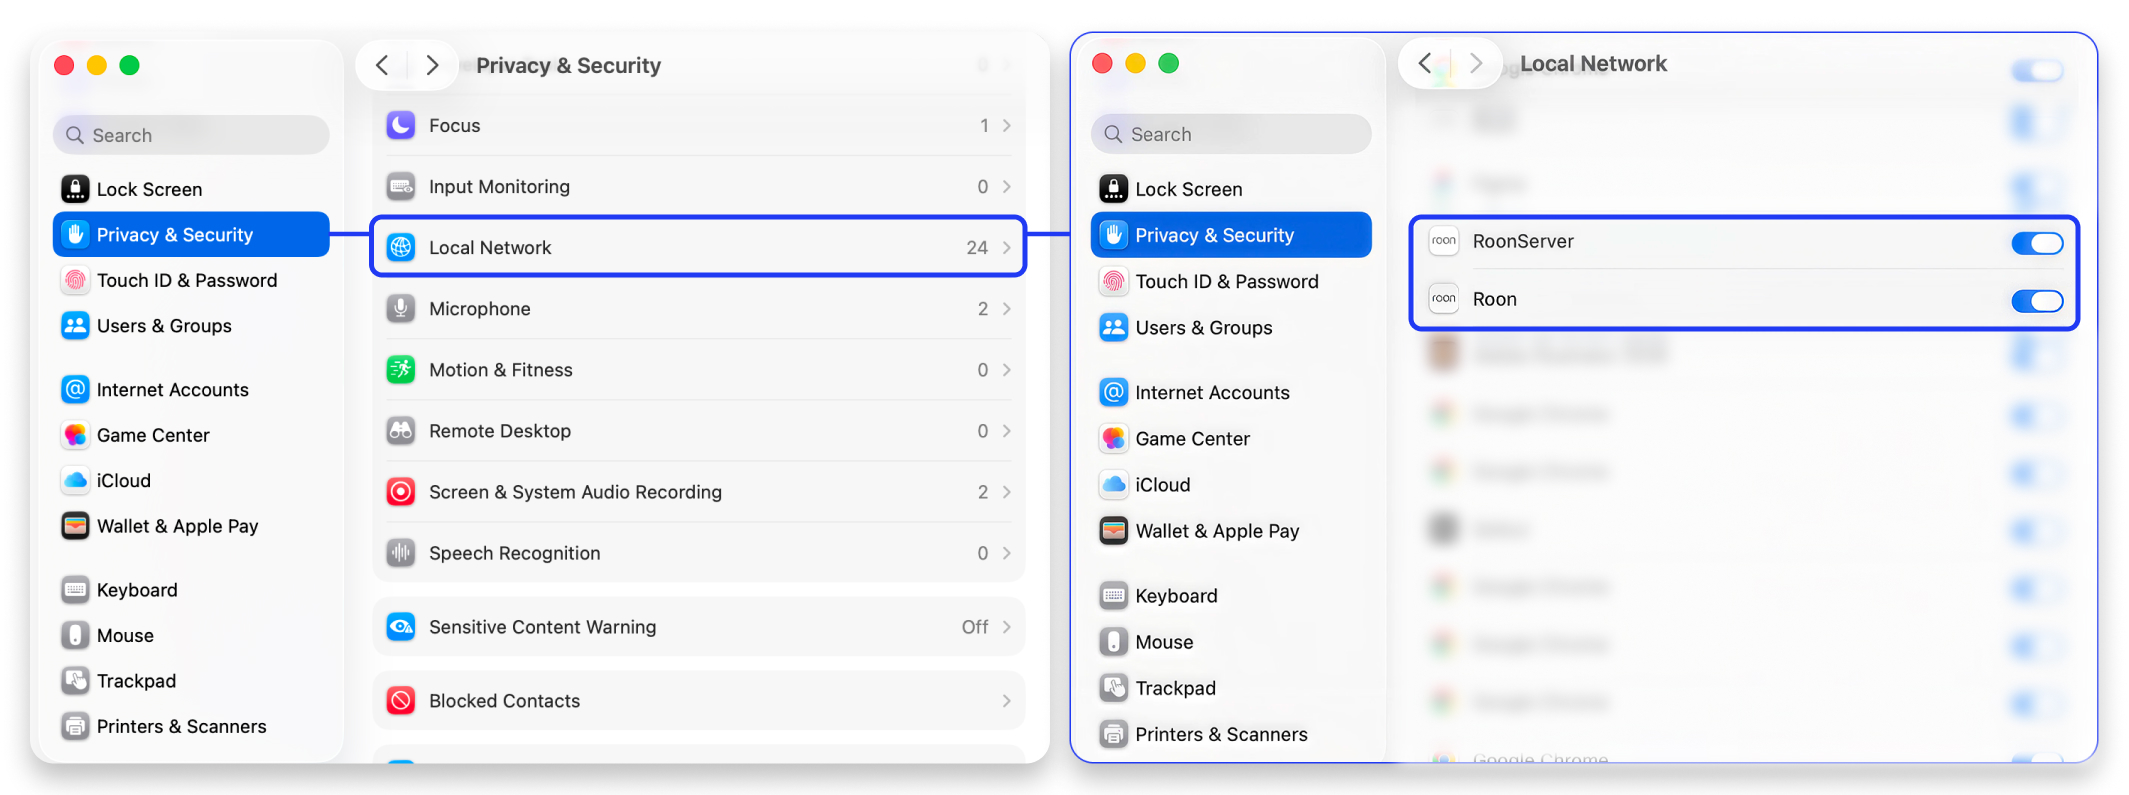Click Users & Groups icon in left window

(75, 326)
